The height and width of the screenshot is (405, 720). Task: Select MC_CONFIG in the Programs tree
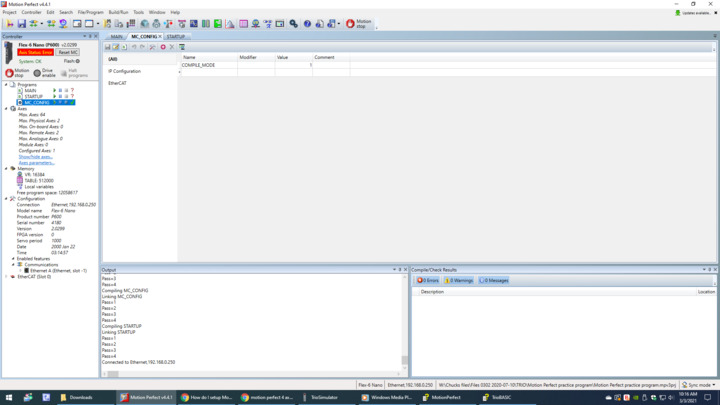37,102
